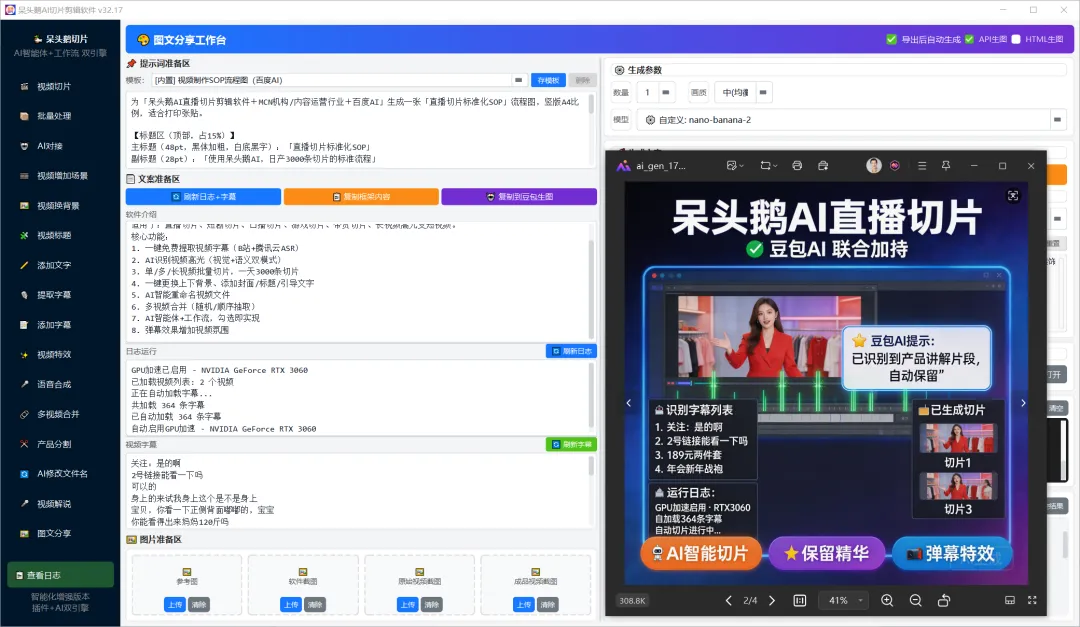
Task: Click the 语音合成 microphone icon
Action: (x=24, y=384)
